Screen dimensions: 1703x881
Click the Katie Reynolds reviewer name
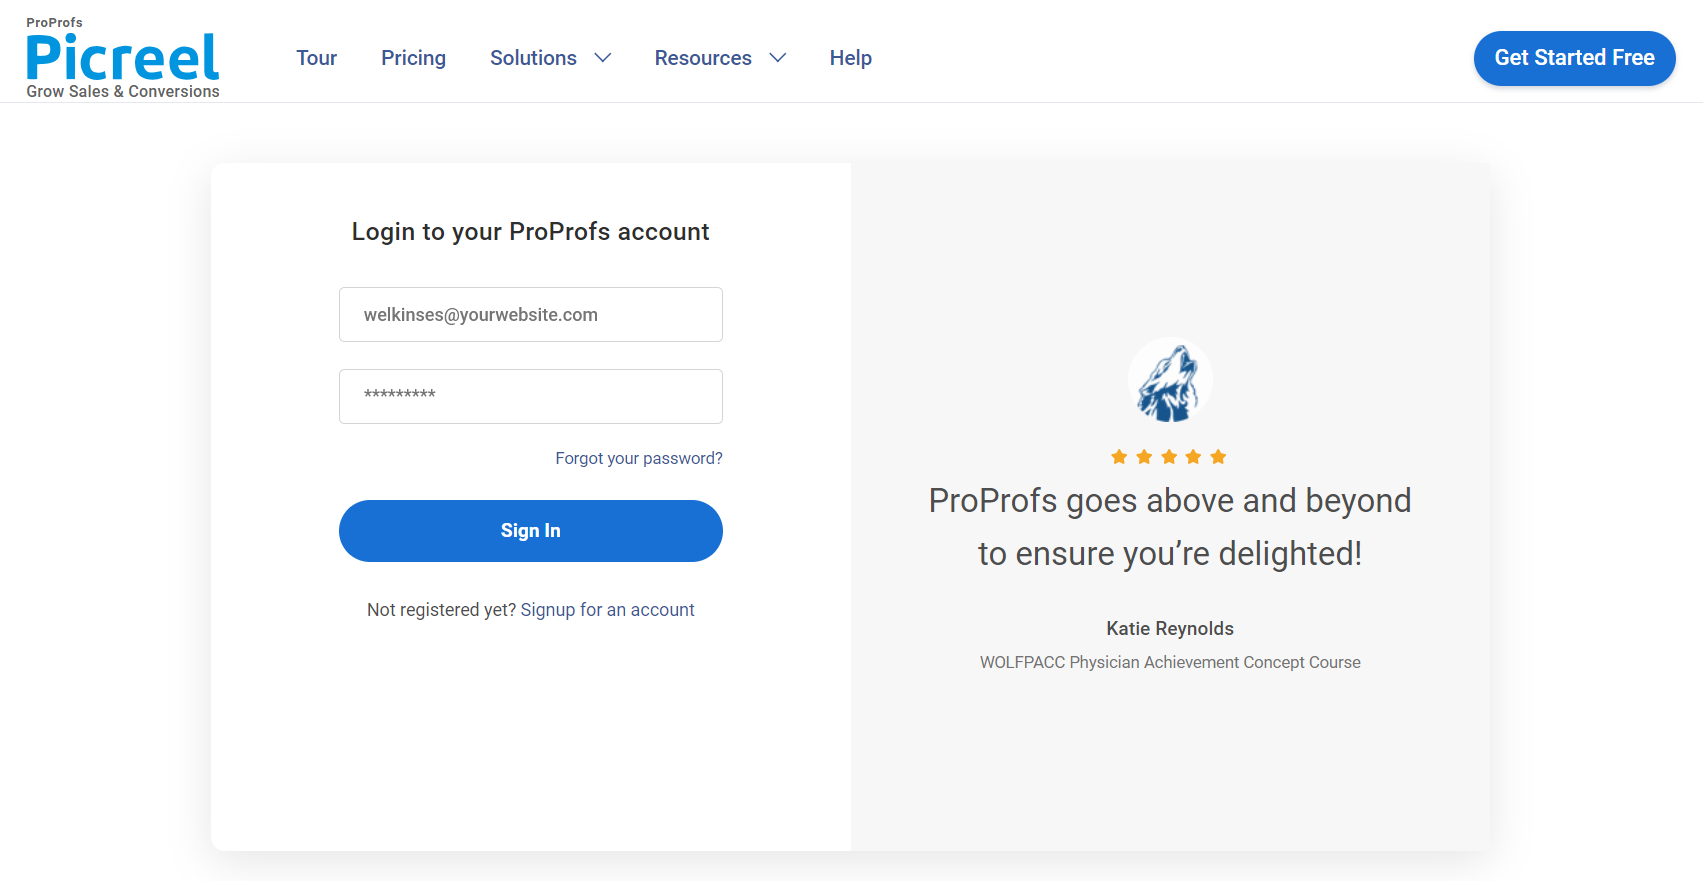coord(1170,628)
